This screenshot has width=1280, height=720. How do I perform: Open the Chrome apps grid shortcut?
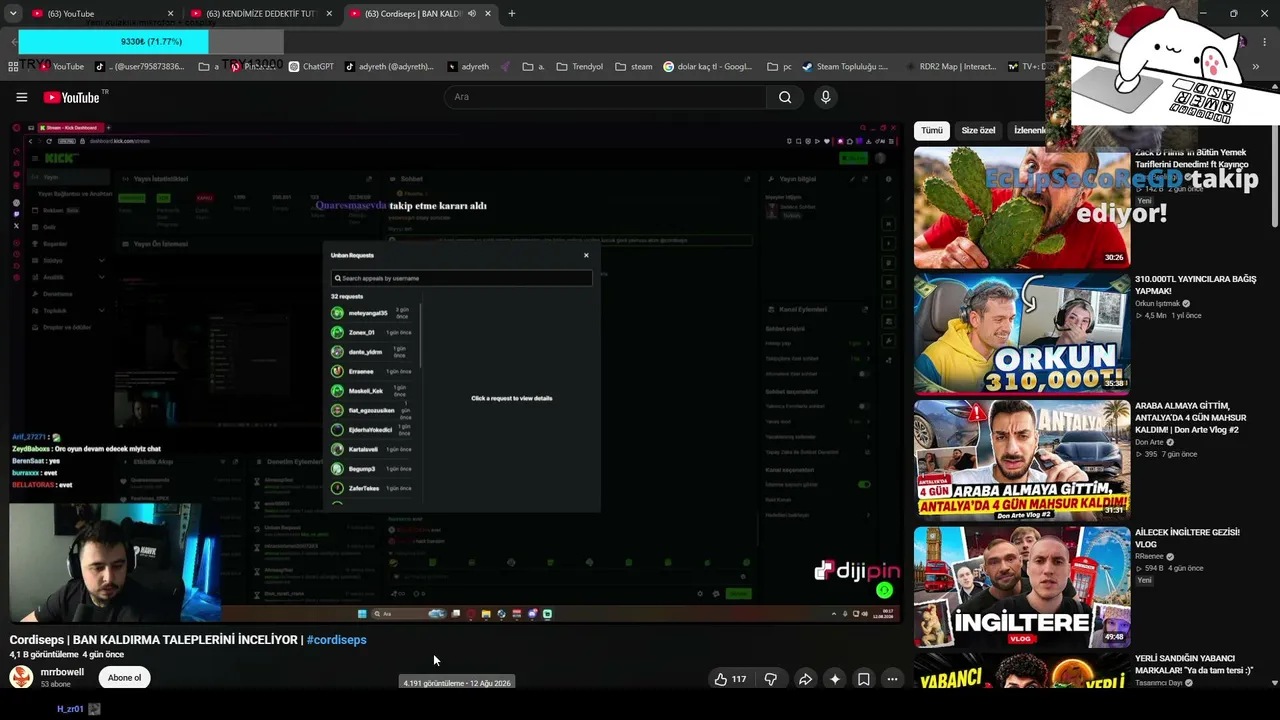pyautogui.click(x=13, y=67)
